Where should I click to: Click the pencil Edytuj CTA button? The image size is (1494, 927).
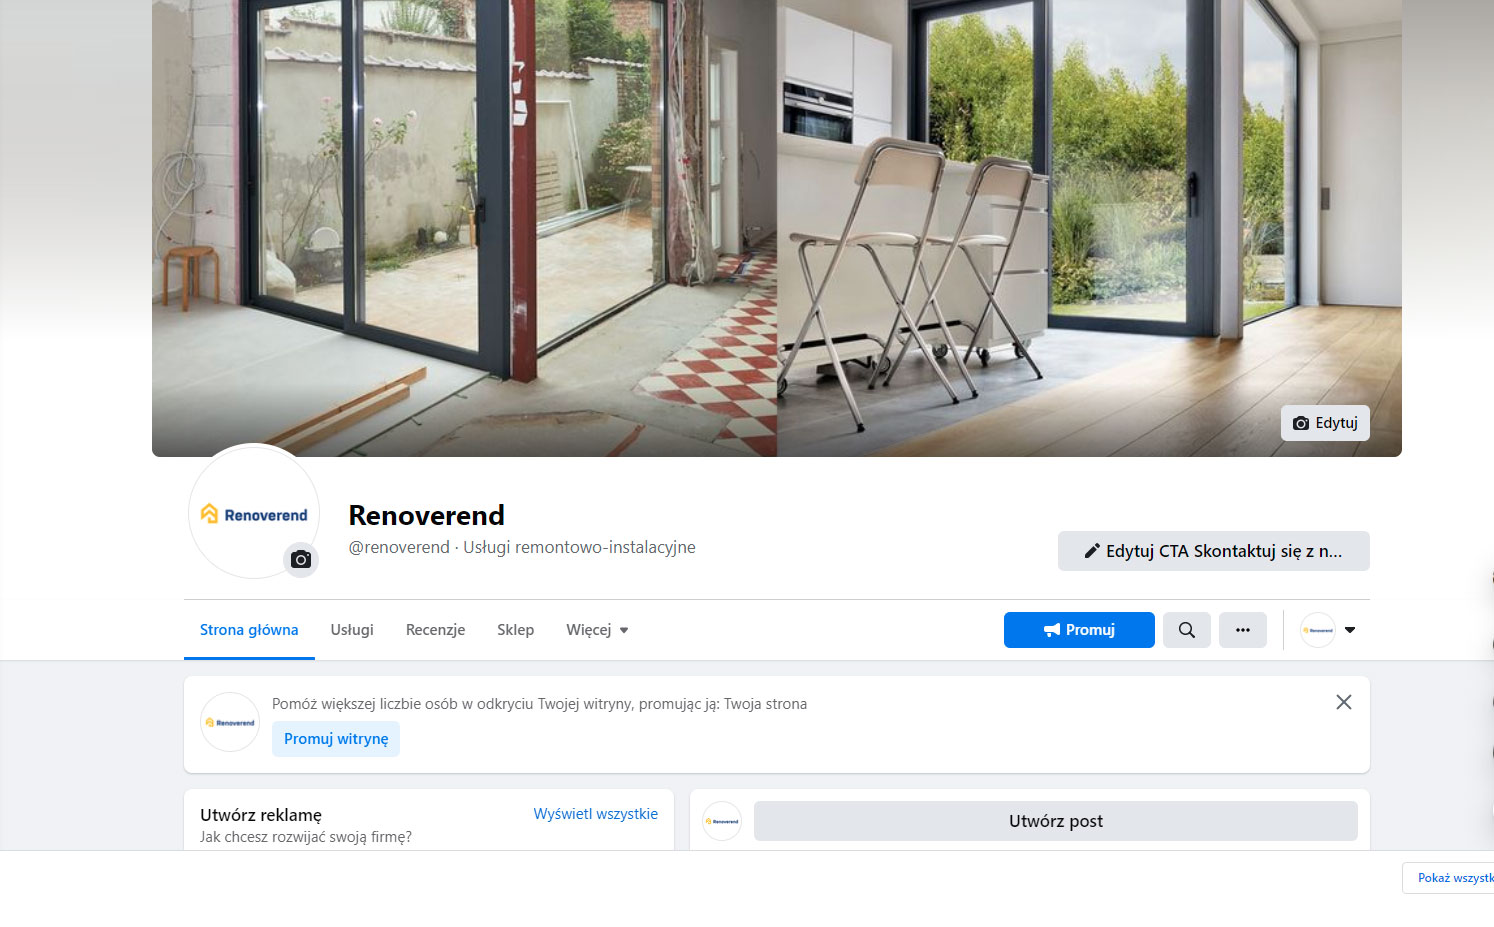pyautogui.click(x=1214, y=551)
